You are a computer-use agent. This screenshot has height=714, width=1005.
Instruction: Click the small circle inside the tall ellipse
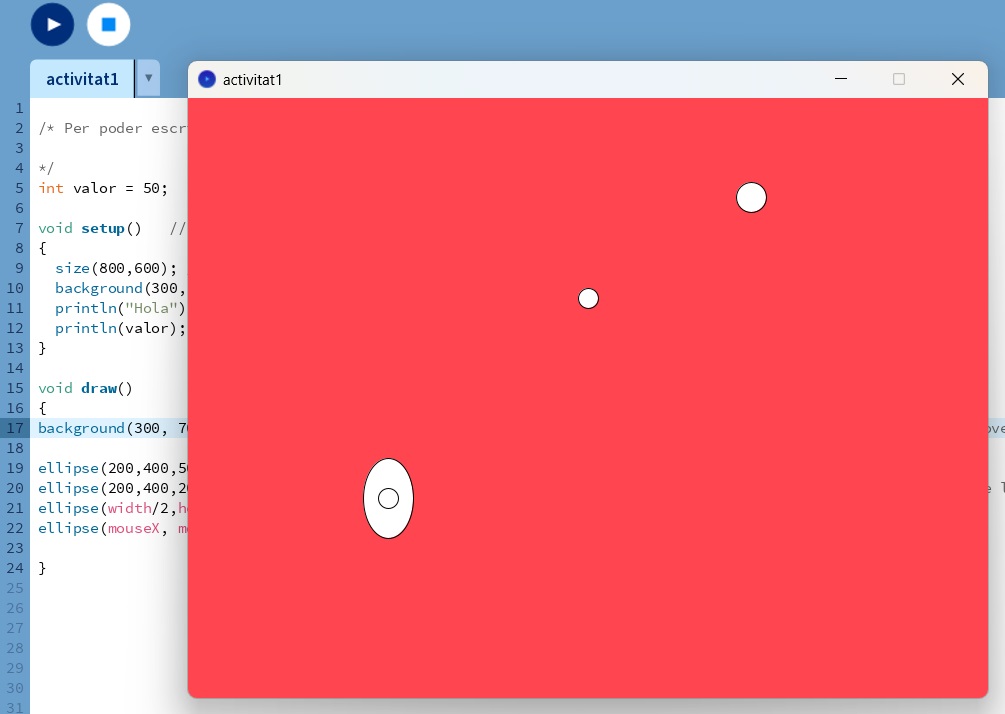388,498
